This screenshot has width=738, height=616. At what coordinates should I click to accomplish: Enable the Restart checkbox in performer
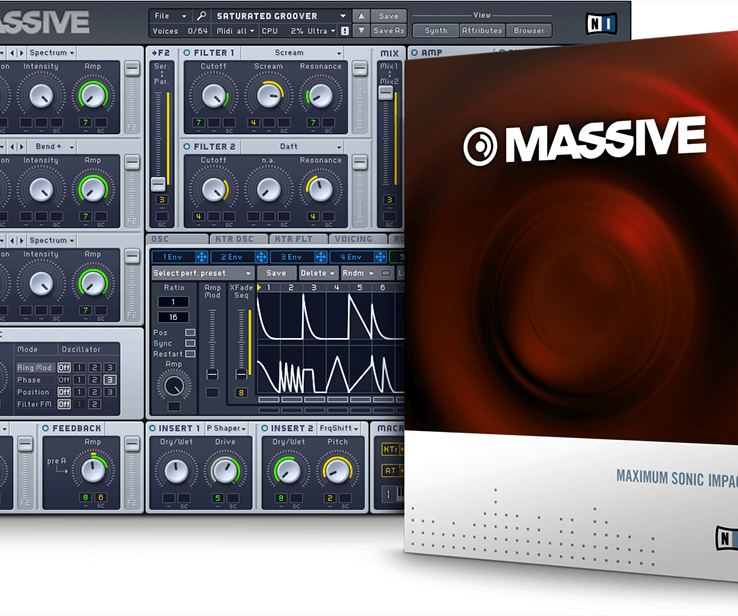point(190,353)
